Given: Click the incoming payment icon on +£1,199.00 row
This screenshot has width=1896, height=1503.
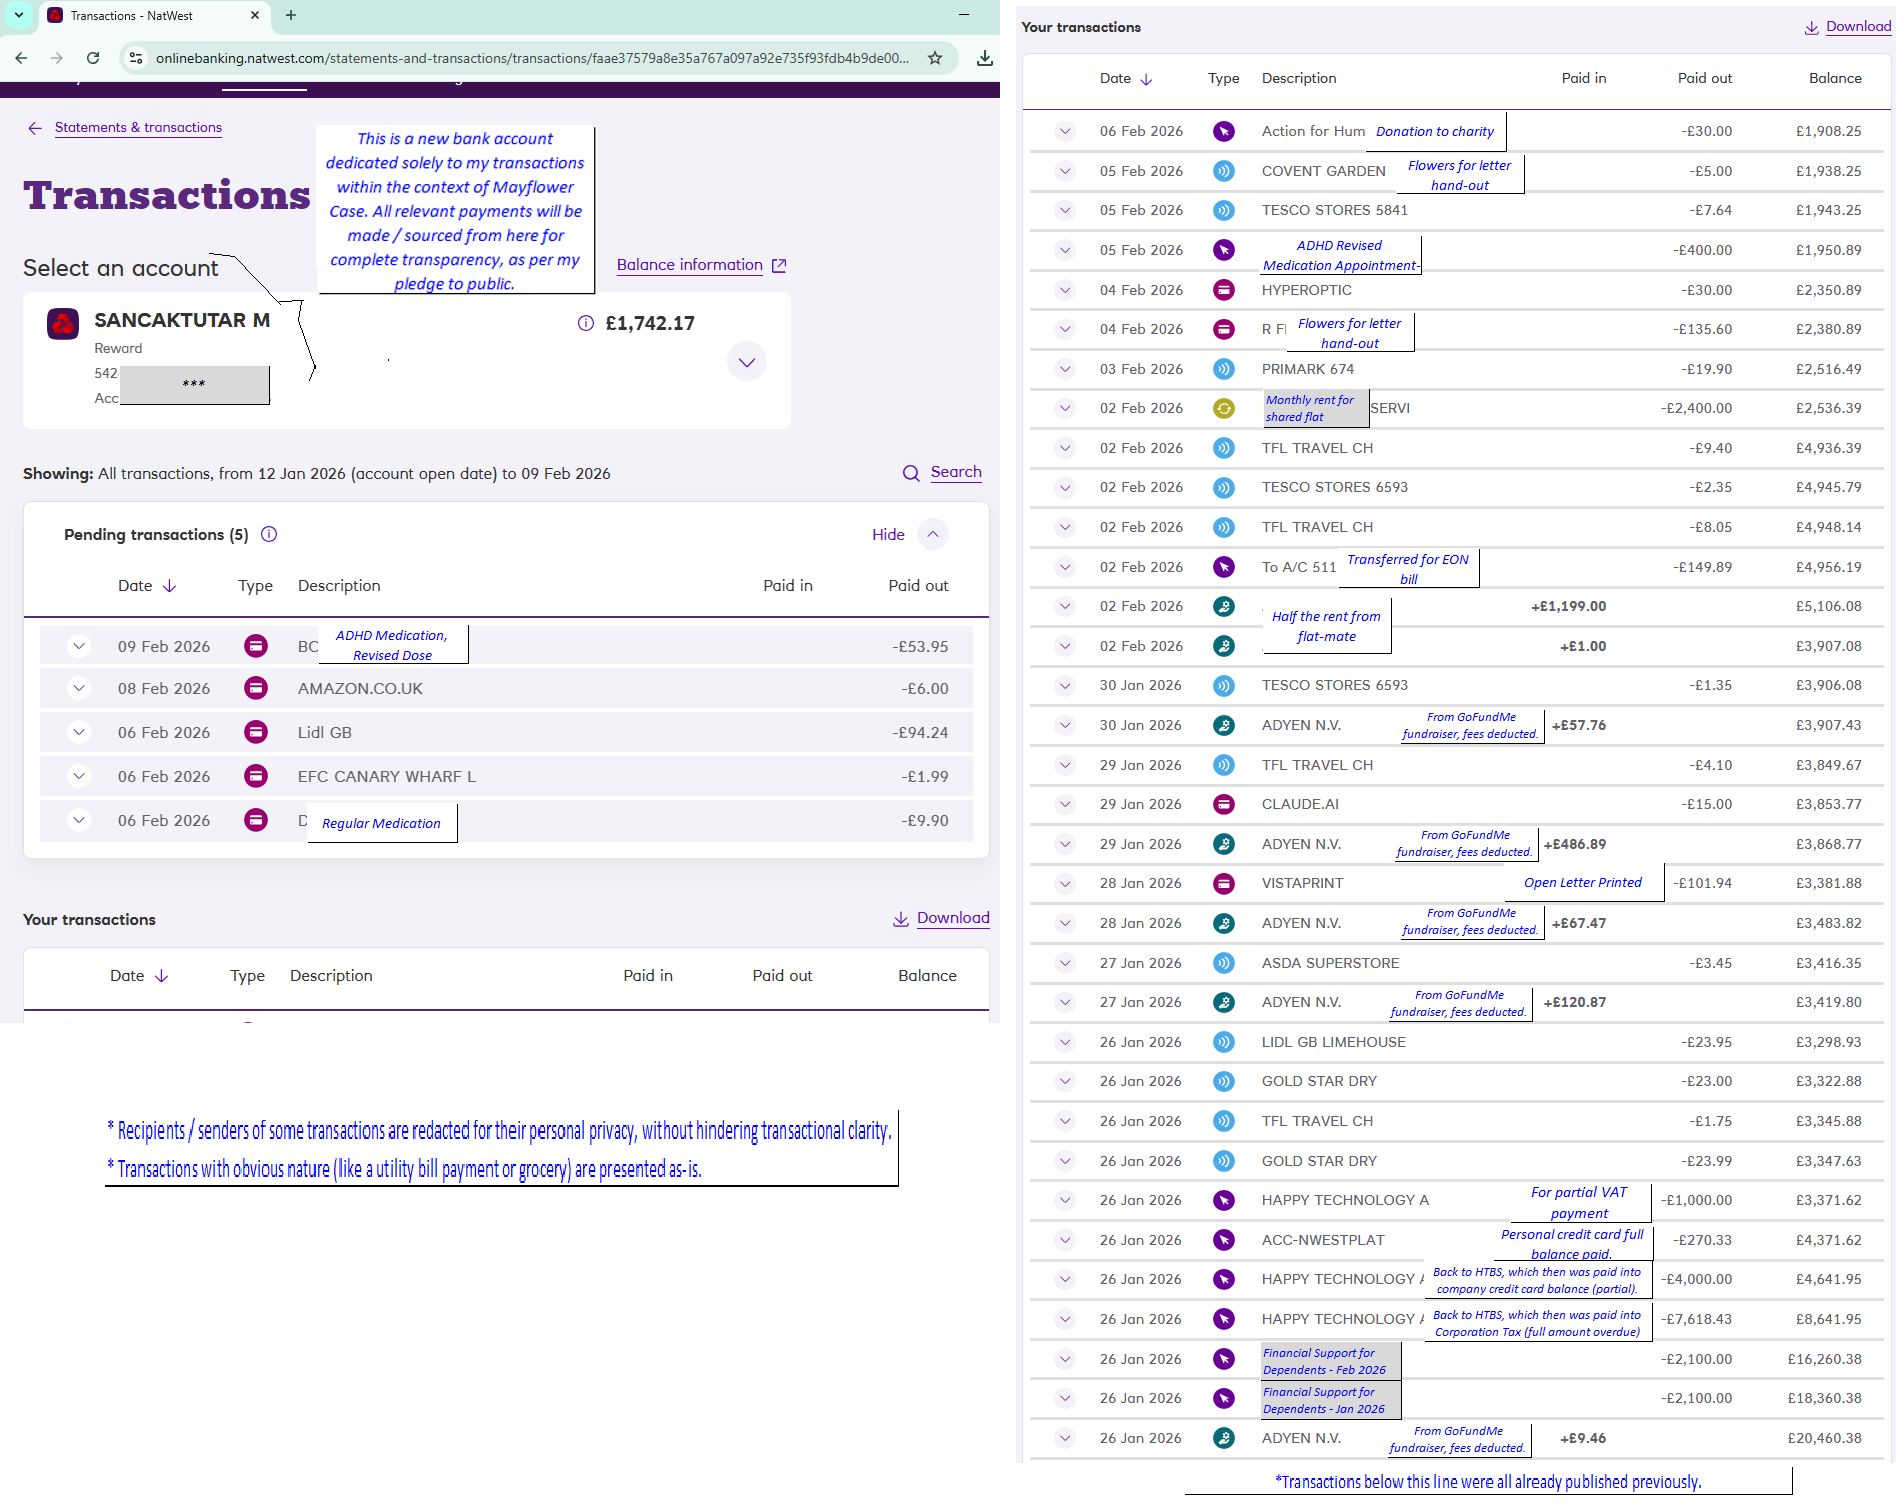Looking at the screenshot, I should pyautogui.click(x=1223, y=606).
